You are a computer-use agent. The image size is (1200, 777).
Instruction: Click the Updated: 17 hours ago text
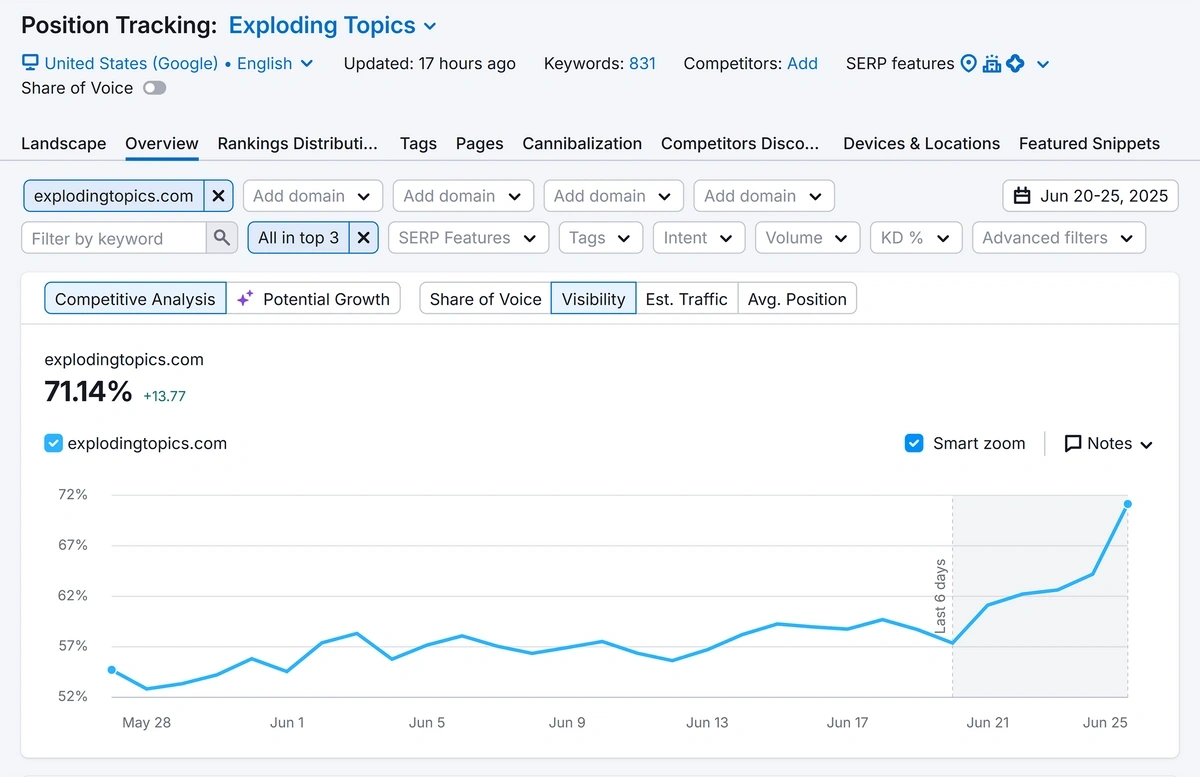click(430, 63)
